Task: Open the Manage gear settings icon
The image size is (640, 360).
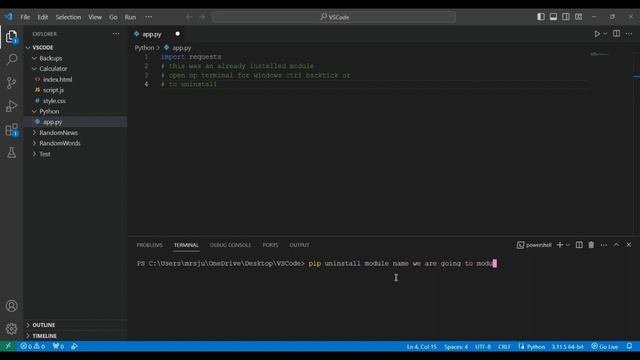Action: (x=11, y=329)
